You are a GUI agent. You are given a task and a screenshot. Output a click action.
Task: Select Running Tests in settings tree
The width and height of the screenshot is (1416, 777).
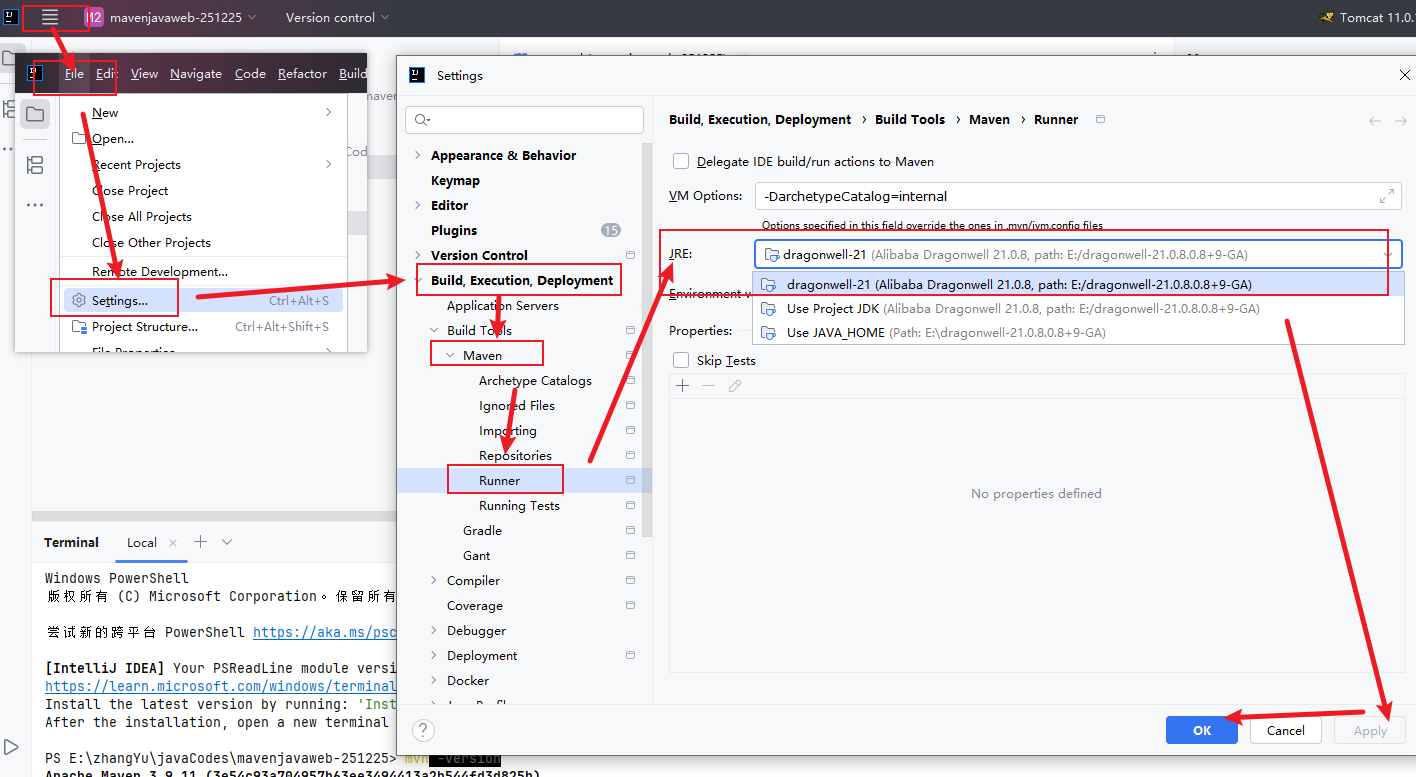(x=519, y=505)
